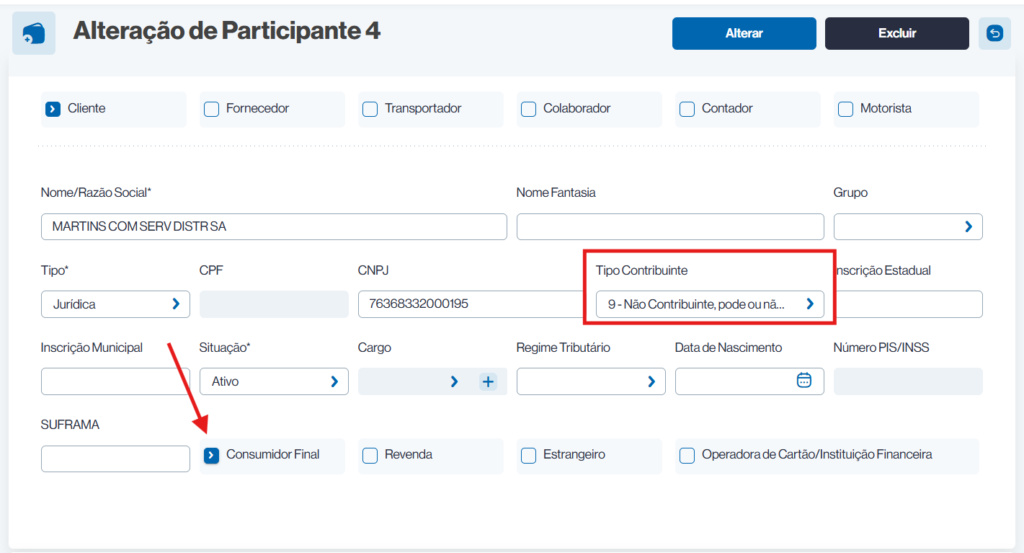The width and height of the screenshot is (1024, 553).
Task: Uncheck the Consumidor Final checkbox
Action: [x=211, y=455]
